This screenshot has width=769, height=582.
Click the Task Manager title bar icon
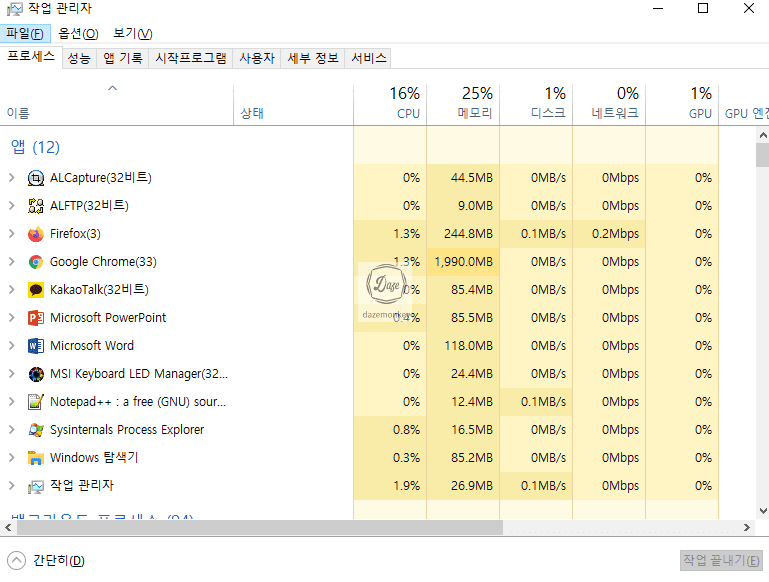tap(15, 9)
